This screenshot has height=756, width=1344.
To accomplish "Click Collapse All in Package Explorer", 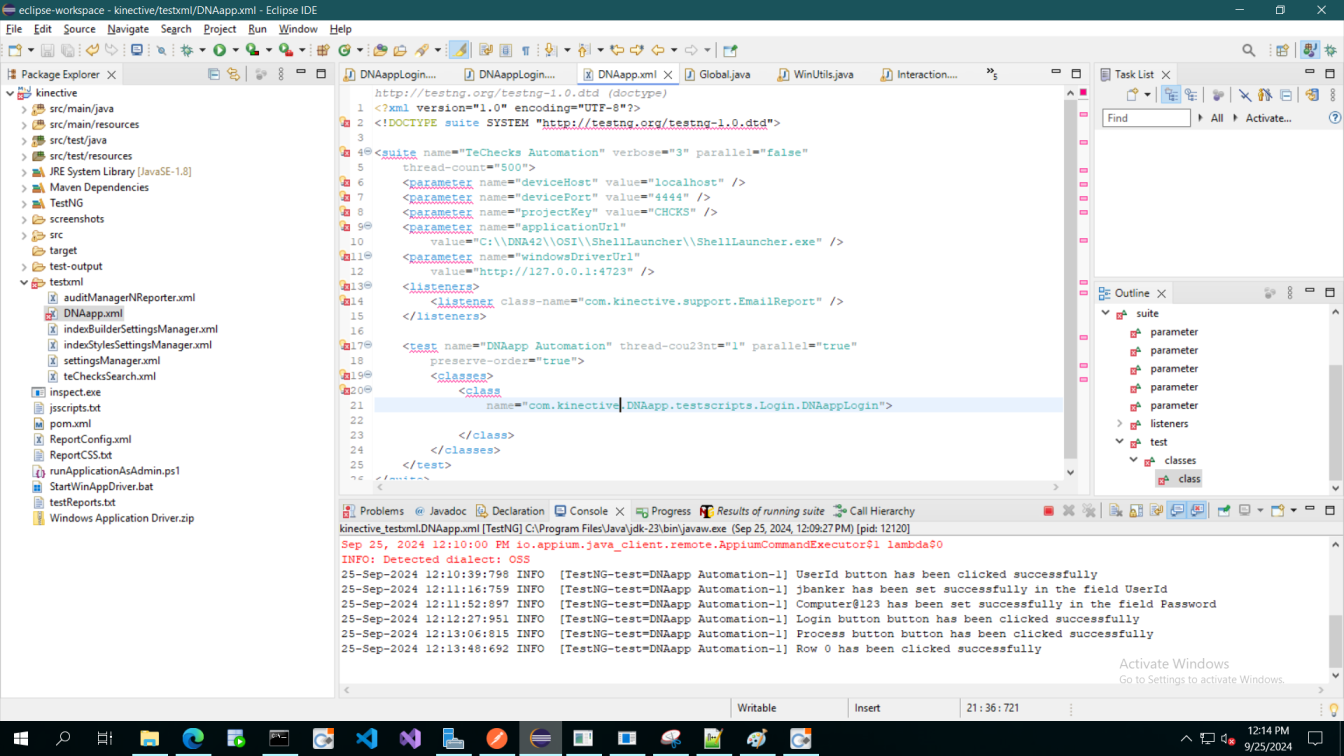I will tap(214, 74).
